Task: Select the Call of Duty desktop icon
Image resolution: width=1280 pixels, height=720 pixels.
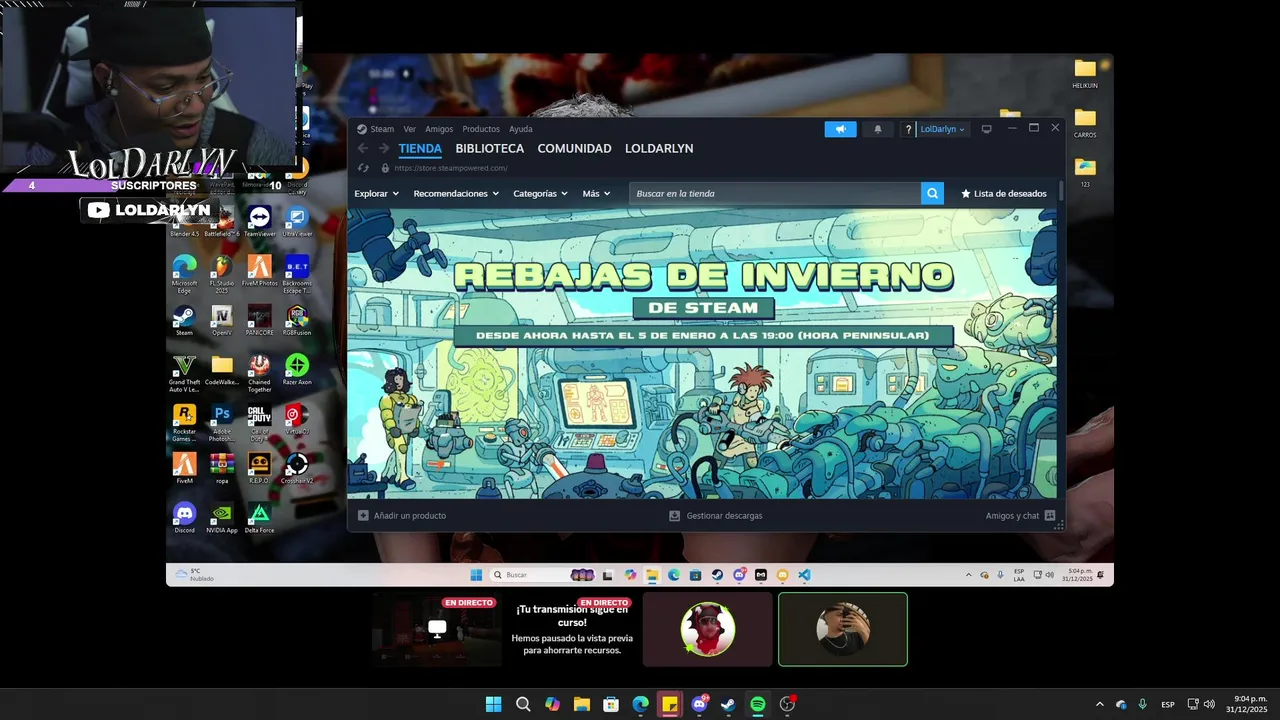Action: (x=259, y=422)
